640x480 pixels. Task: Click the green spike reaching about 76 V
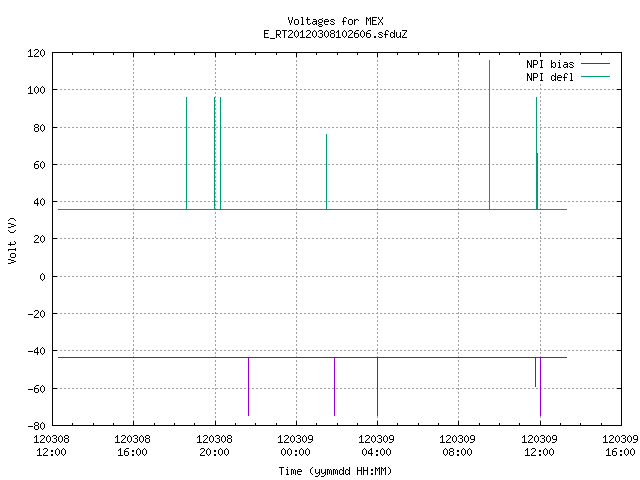click(x=327, y=171)
